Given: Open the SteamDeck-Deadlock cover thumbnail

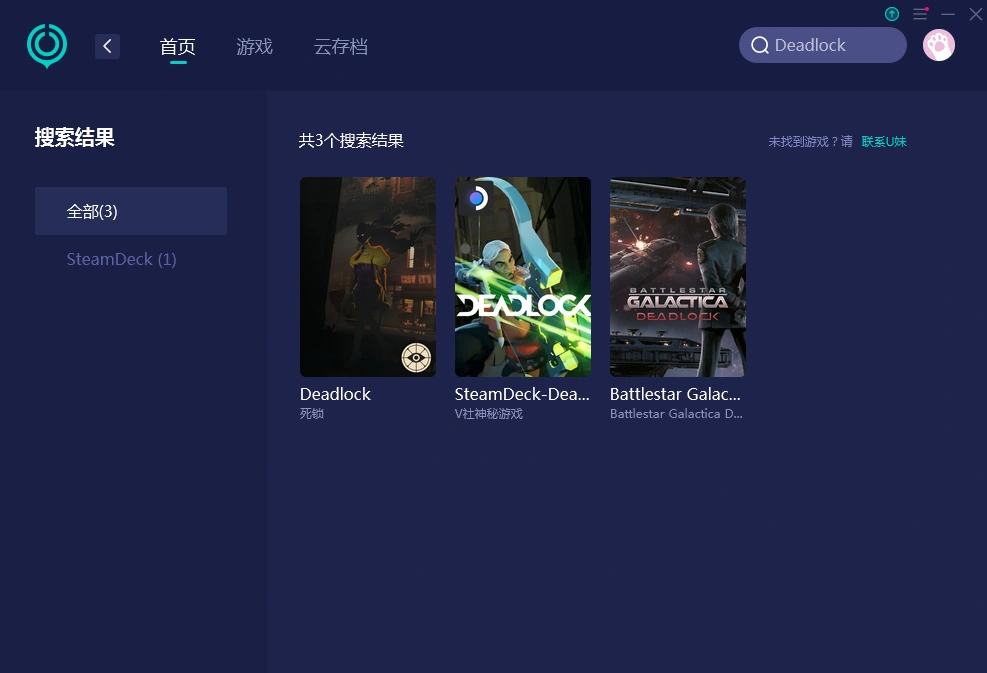Looking at the screenshot, I should click(522, 277).
